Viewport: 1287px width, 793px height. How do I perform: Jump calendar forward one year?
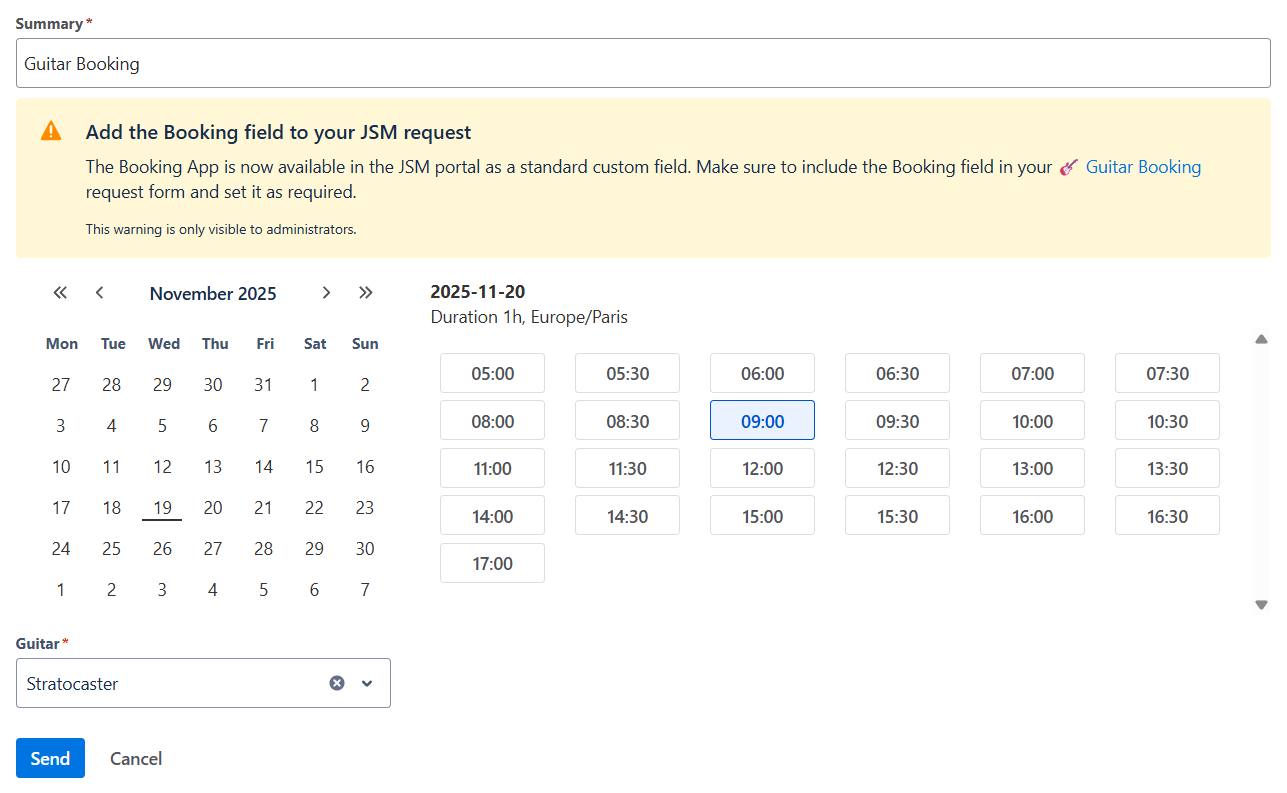(x=365, y=293)
